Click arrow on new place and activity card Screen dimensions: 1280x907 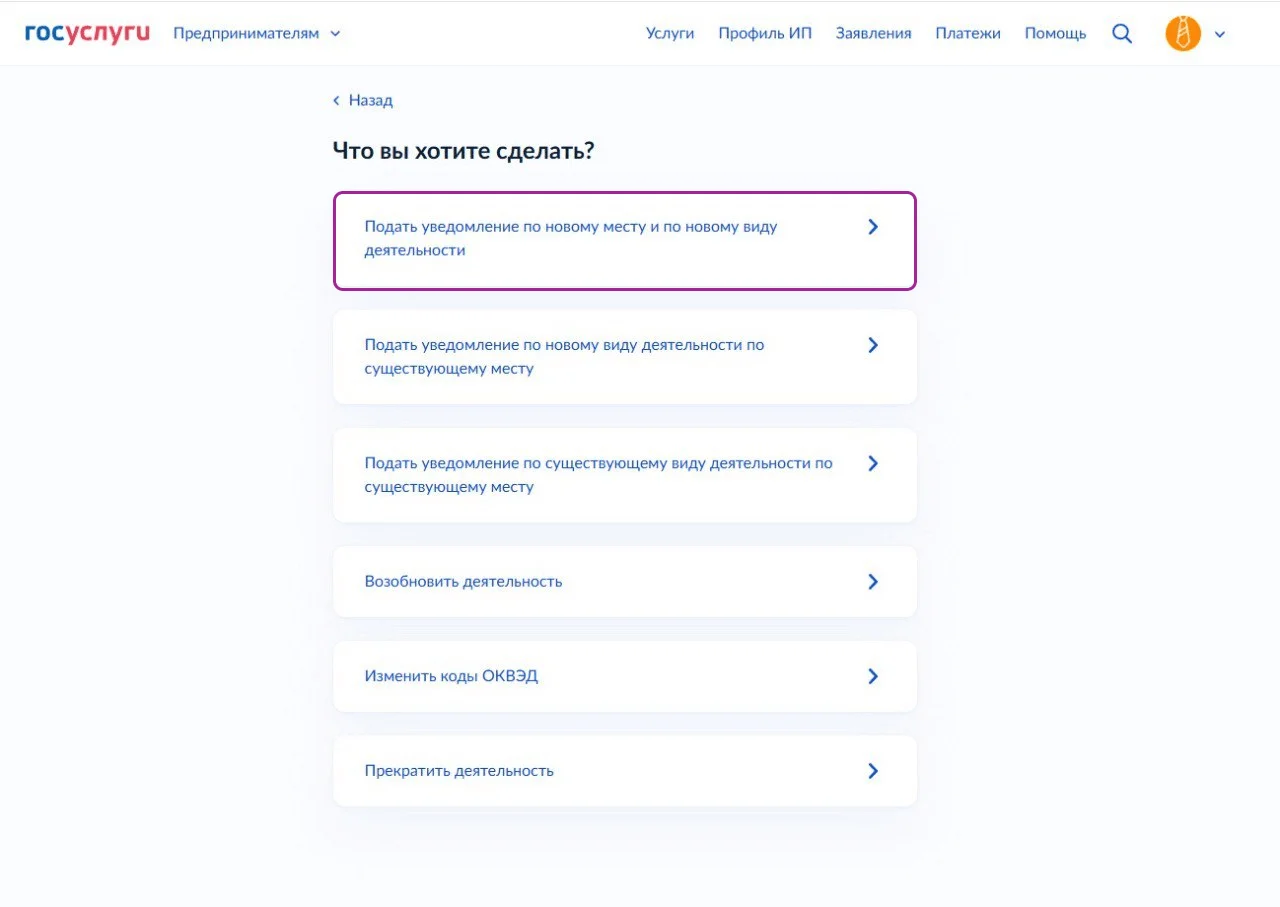point(873,227)
